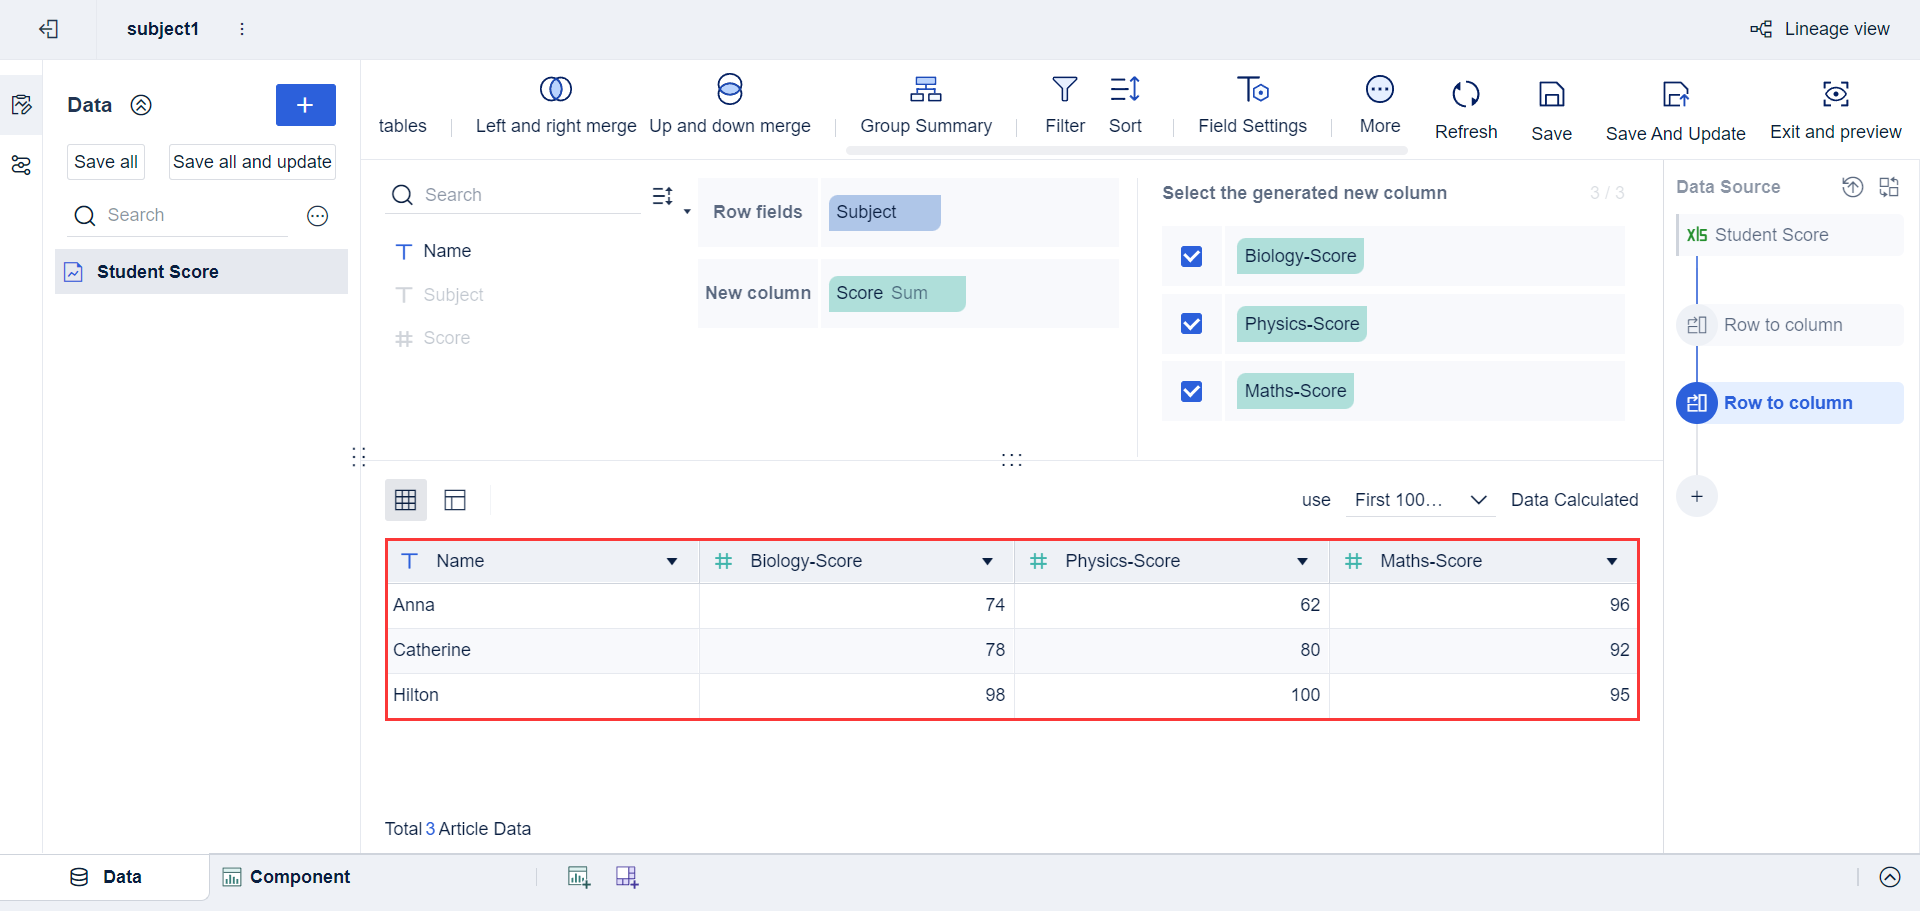This screenshot has height=911, width=1920.
Task: Click the Refresh icon
Action: tap(1465, 93)
